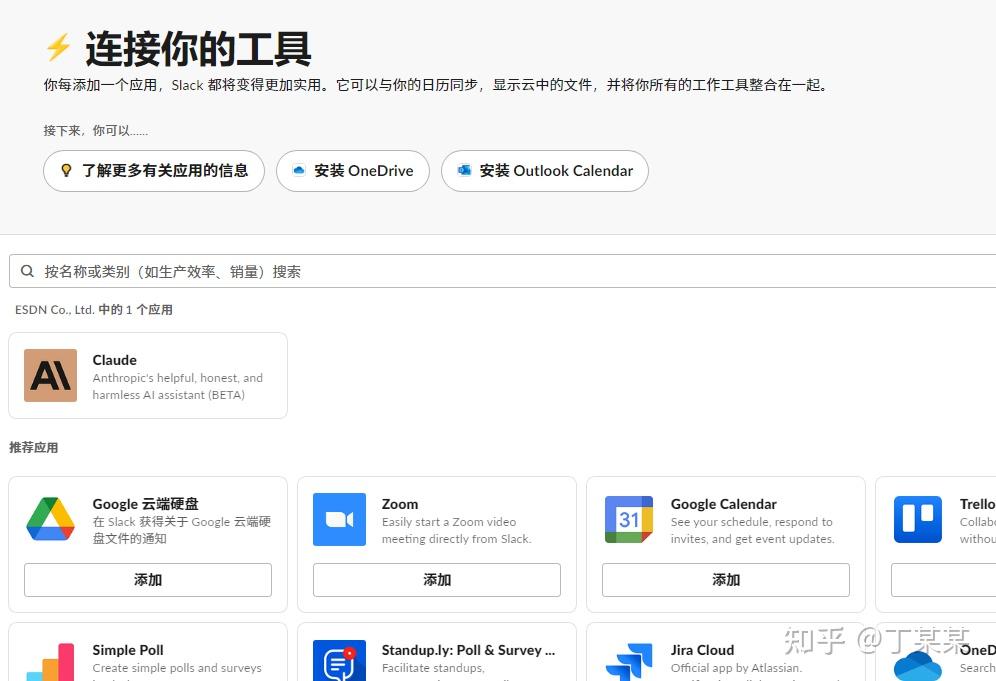Click the 连接你的工具 heading
The height and width of the screenshot is (681, 996).
click(x=198, y=49)
